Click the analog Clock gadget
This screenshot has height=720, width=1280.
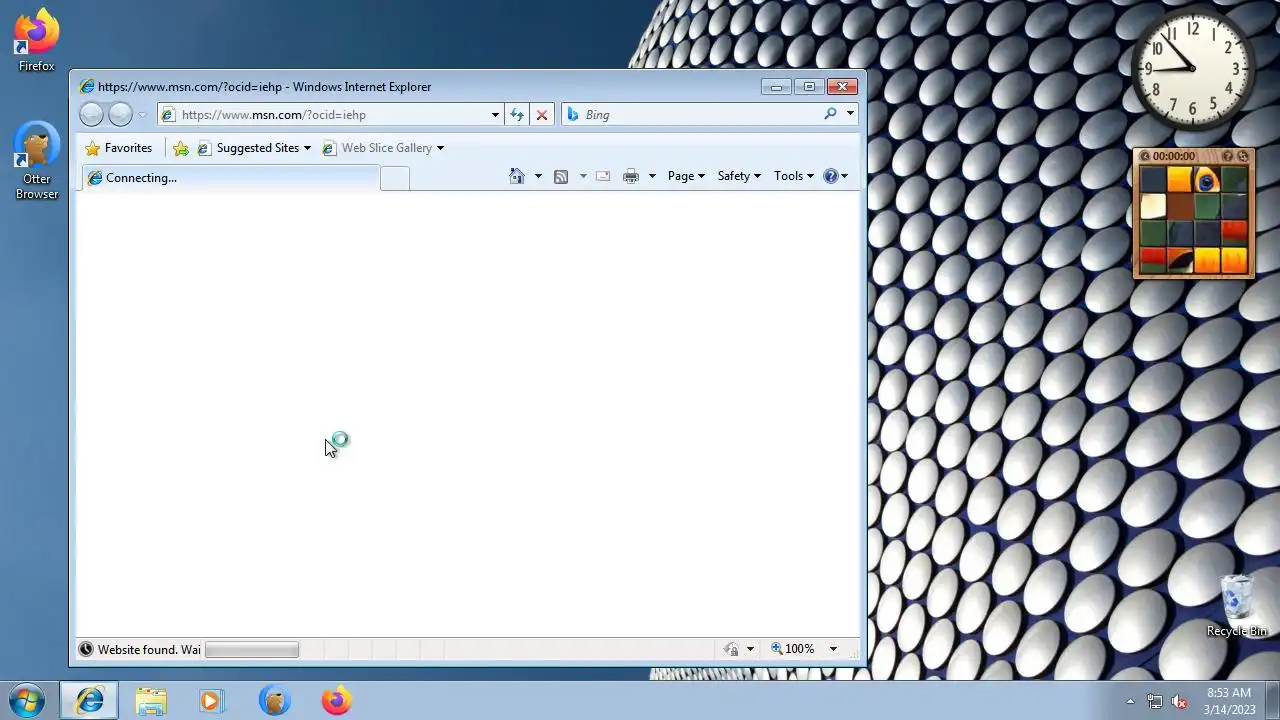[1193, 68]
